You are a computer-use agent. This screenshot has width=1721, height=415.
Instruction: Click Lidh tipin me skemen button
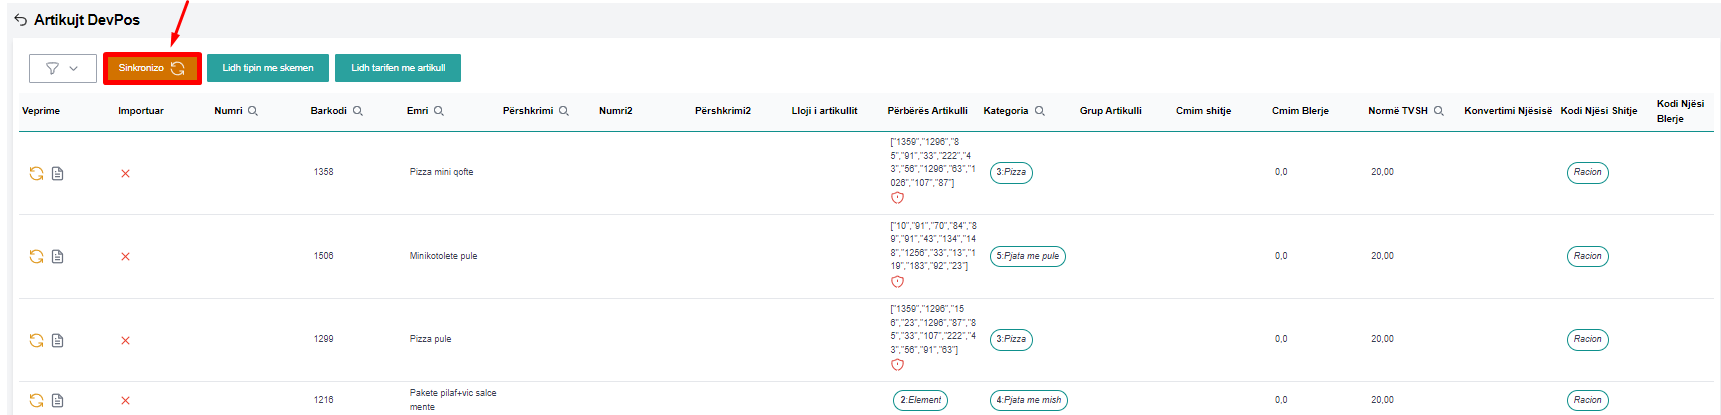(x=267, y=68)
